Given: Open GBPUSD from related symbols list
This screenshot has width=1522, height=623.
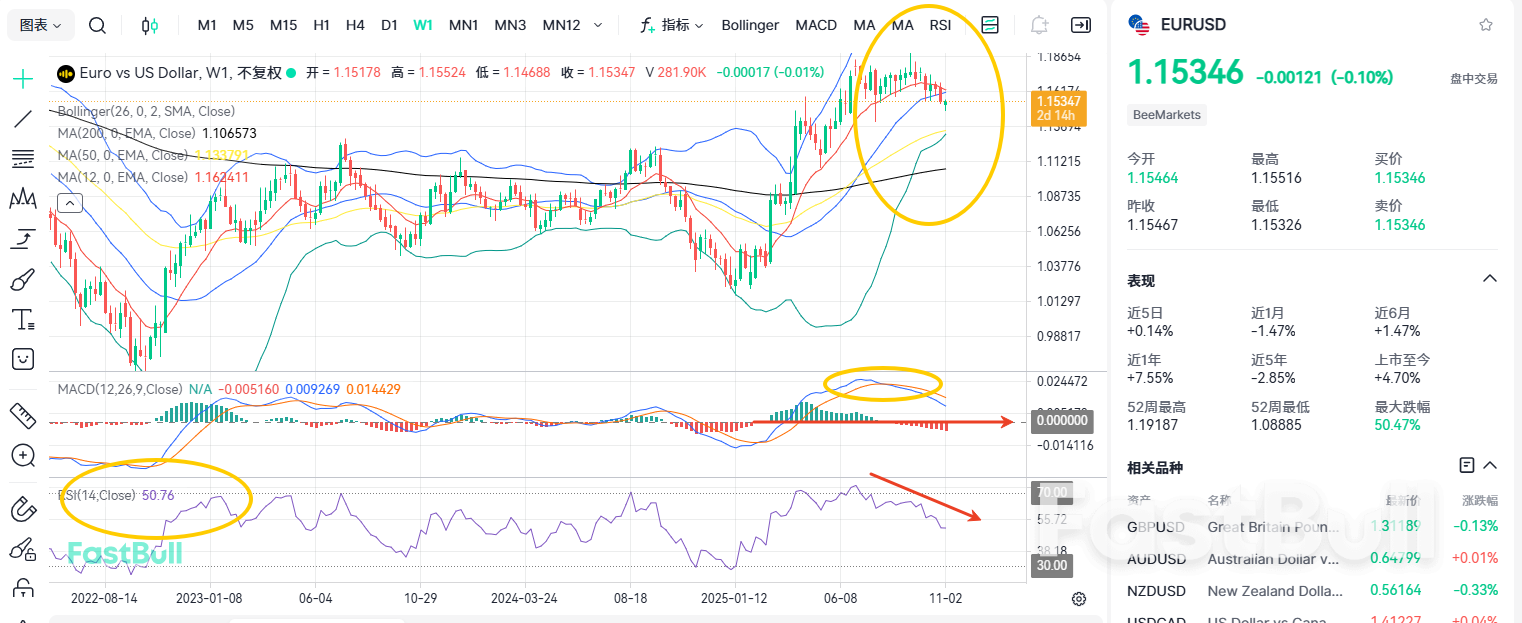Looking at the screenshot, I should [x=1155, y=527].
